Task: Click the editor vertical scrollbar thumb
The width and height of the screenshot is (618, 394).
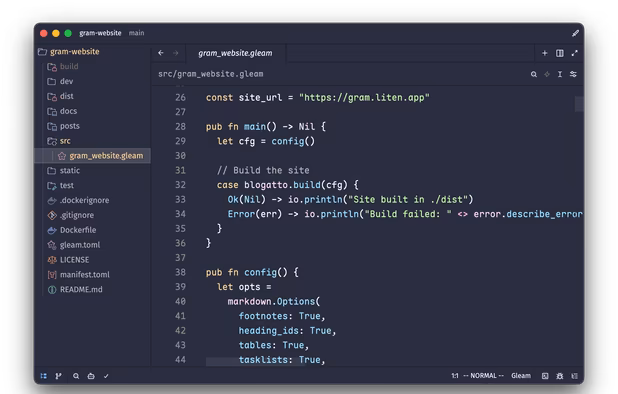Action: (x=579, y=104)
